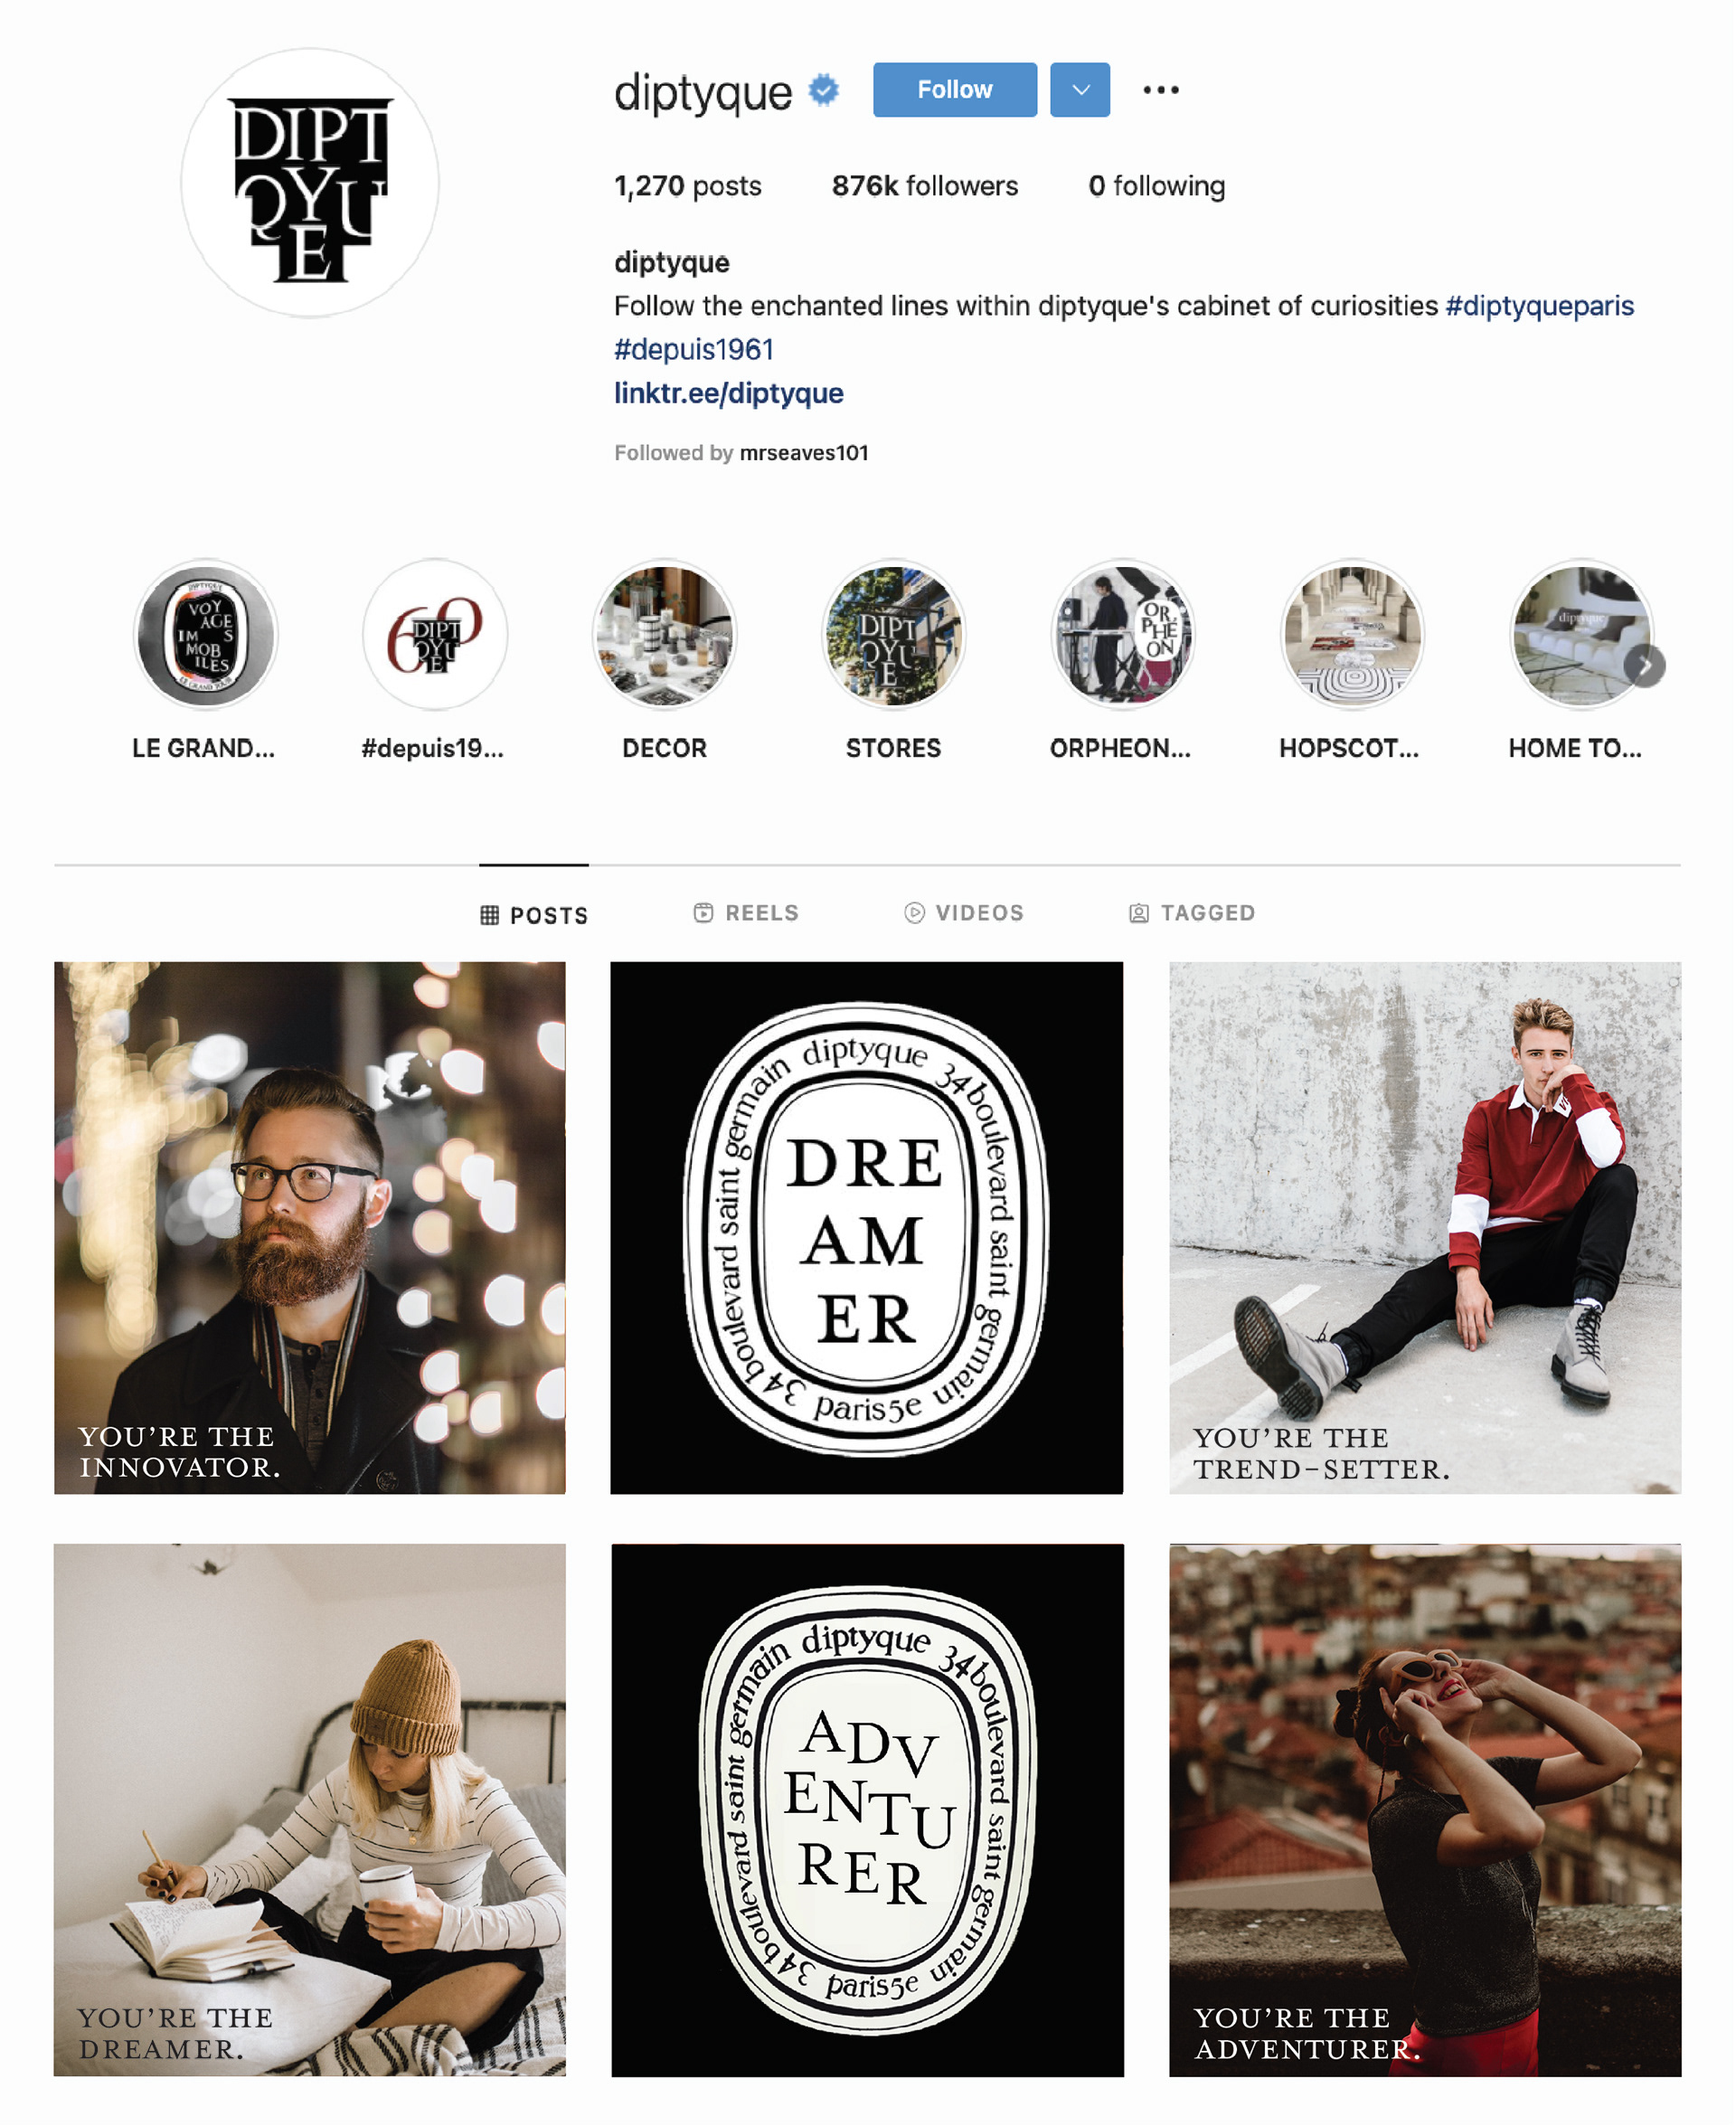This screenshot has height=2126, width=1736.
Task: View the STORES story highlight
Action: [893, 634]
